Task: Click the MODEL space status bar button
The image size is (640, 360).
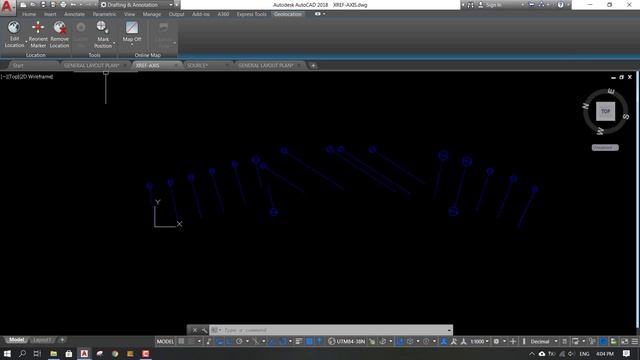Action: pos(165,341)
